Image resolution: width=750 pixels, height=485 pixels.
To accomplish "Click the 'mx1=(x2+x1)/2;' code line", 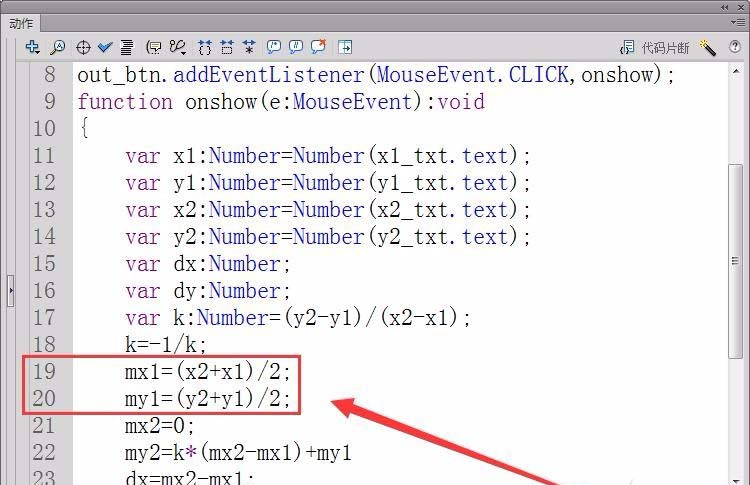I will (x=208, y=372).
